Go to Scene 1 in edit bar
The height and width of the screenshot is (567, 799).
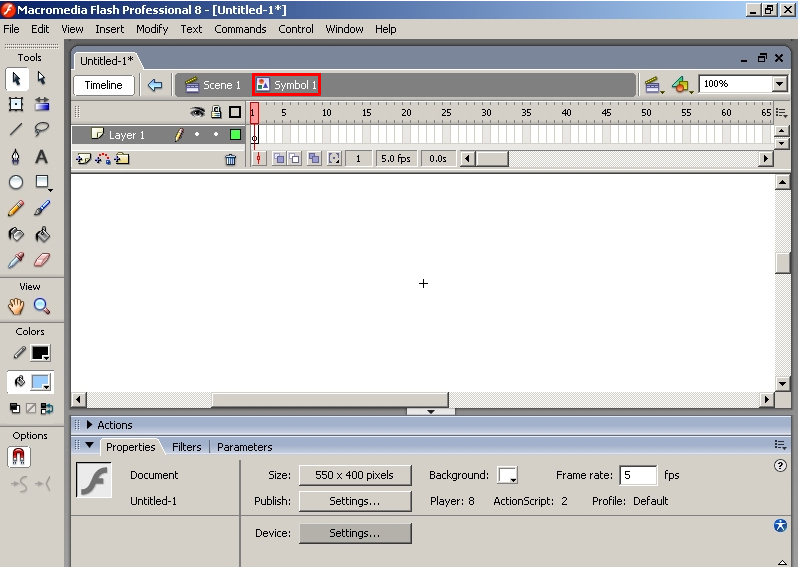click(x=213, y=85)
